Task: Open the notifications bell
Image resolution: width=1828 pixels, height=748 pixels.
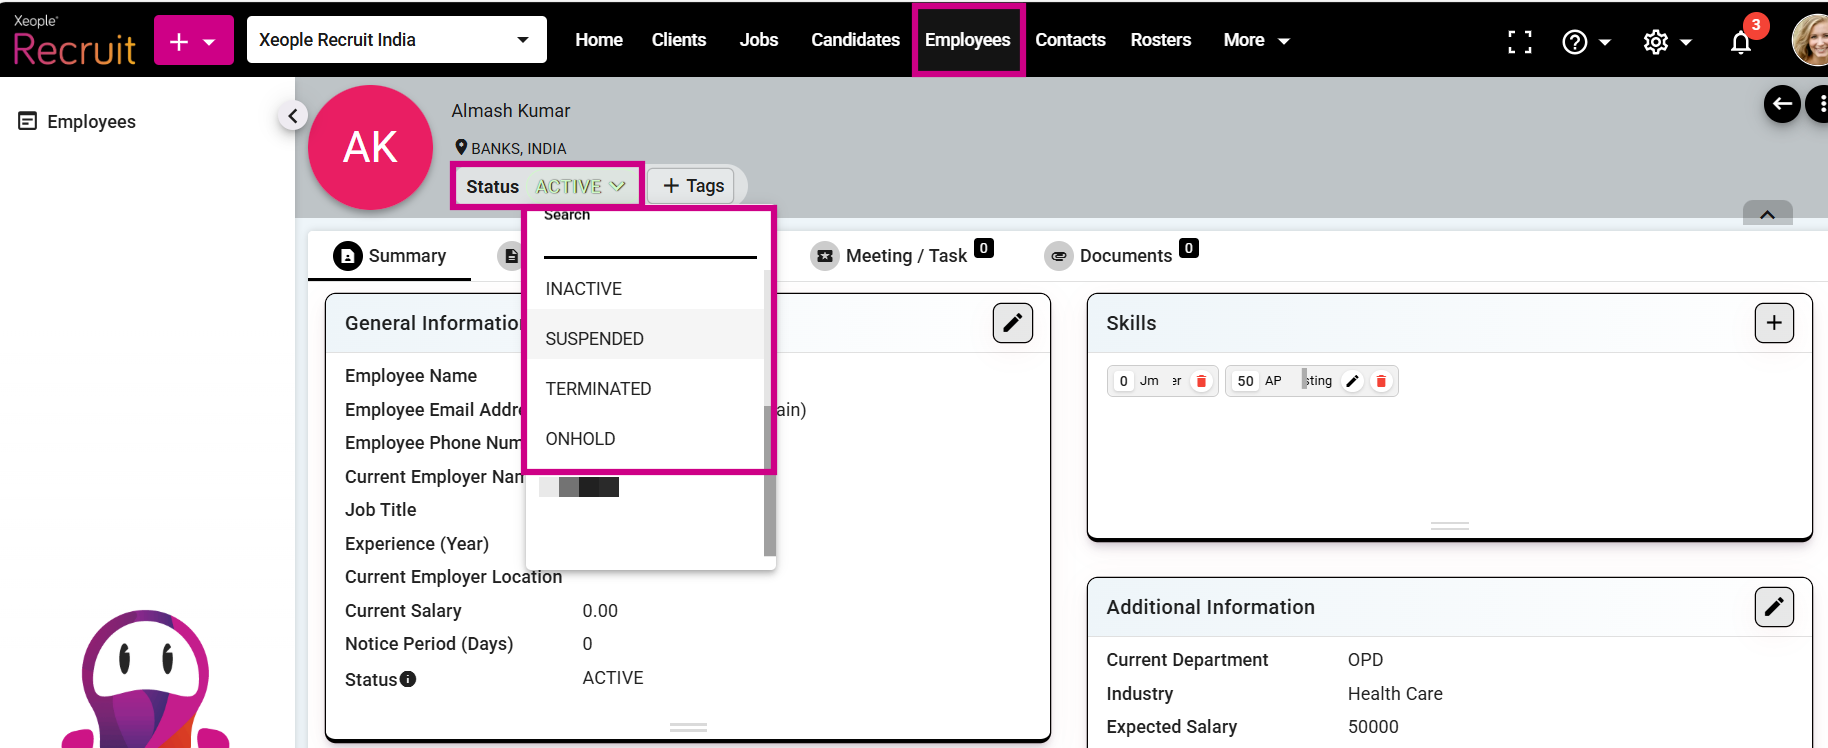Action: click(1741, 42)
